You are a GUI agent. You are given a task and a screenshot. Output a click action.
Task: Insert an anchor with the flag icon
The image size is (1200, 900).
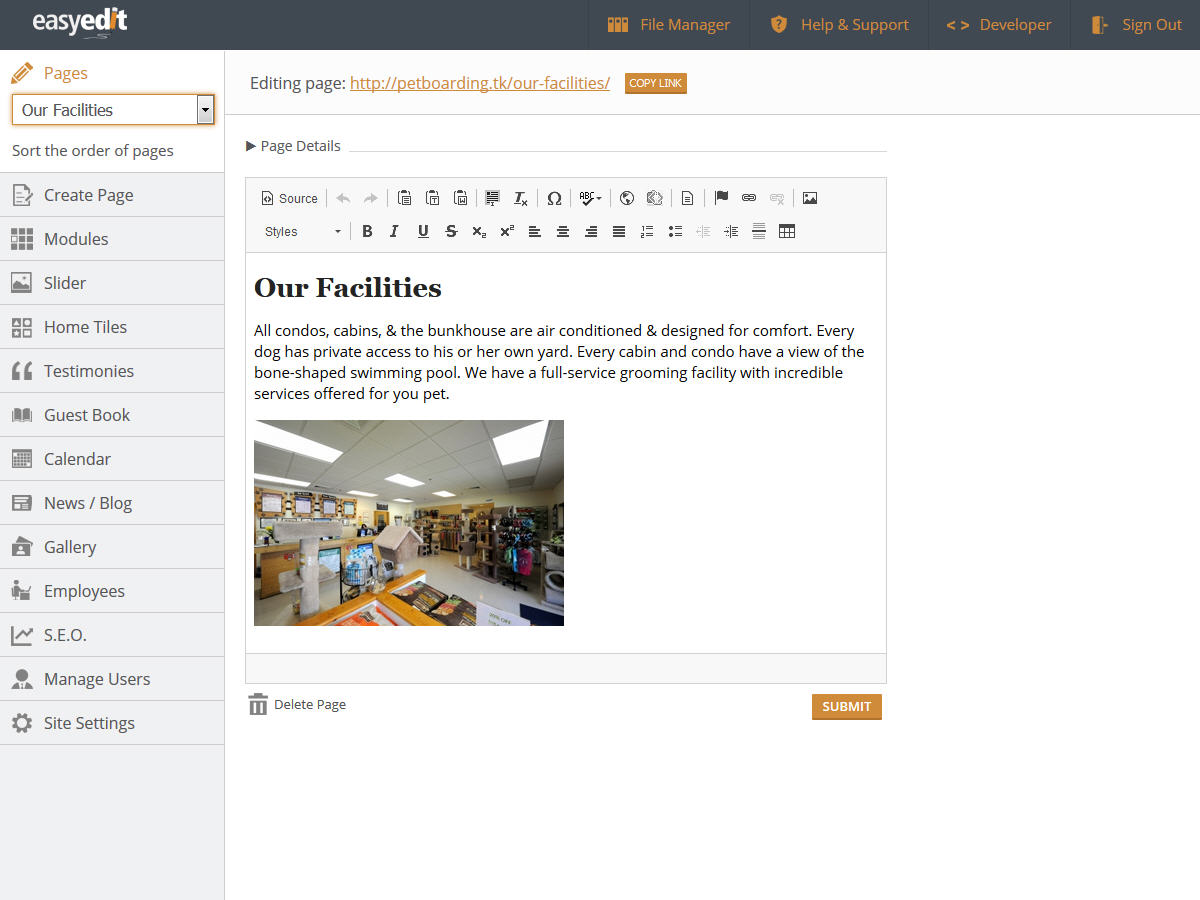721,198
